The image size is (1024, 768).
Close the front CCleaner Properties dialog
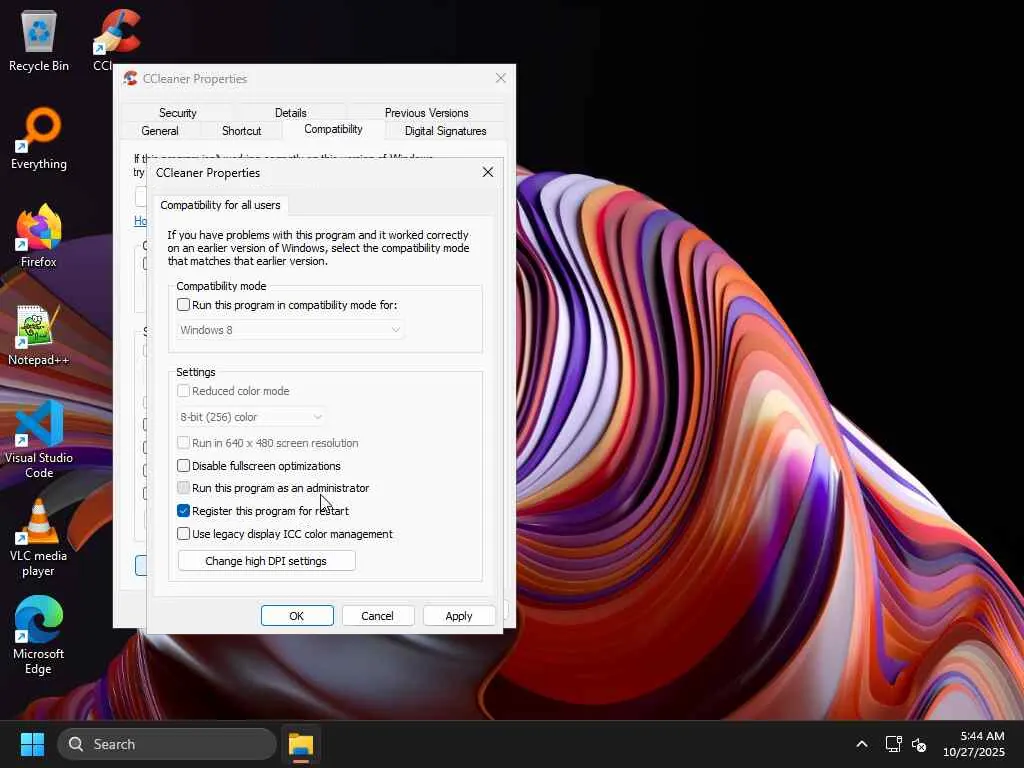tap(488, 172)
